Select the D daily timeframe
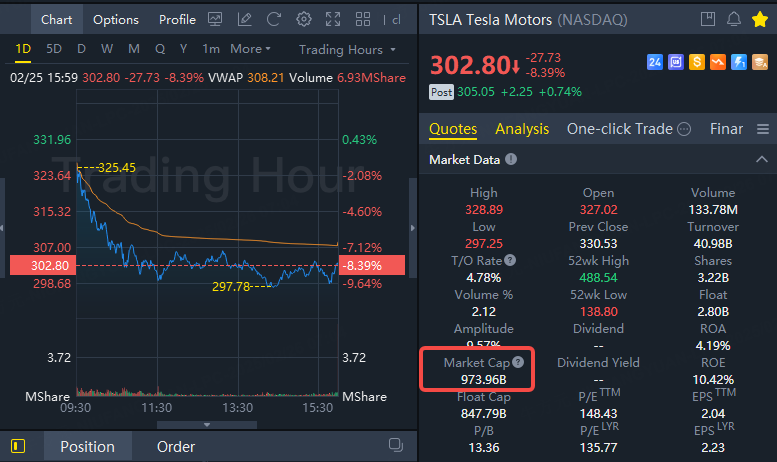The image size is (777, 462). tap(82, 49)
